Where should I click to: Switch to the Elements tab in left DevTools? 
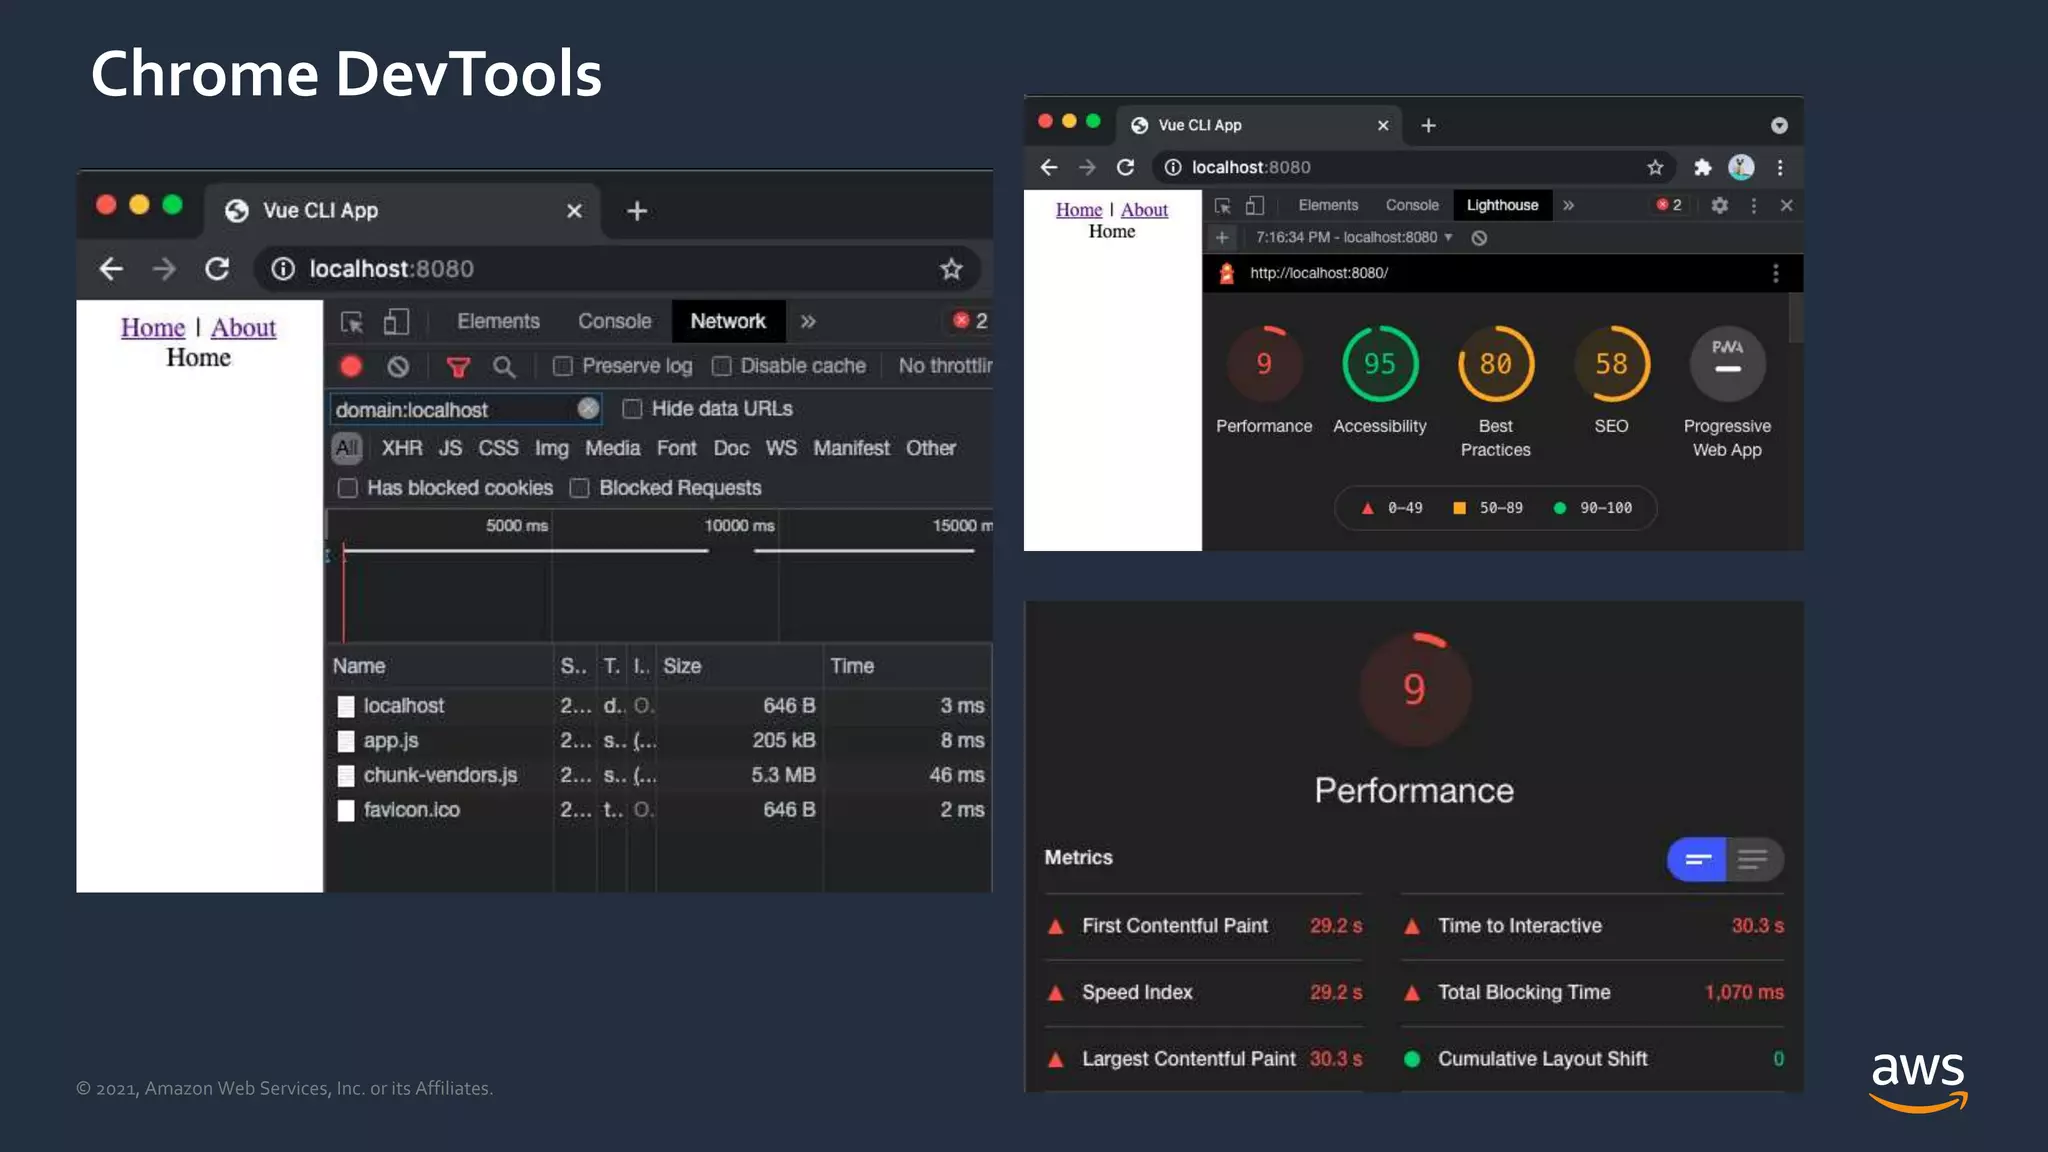(x=498, y=321)
